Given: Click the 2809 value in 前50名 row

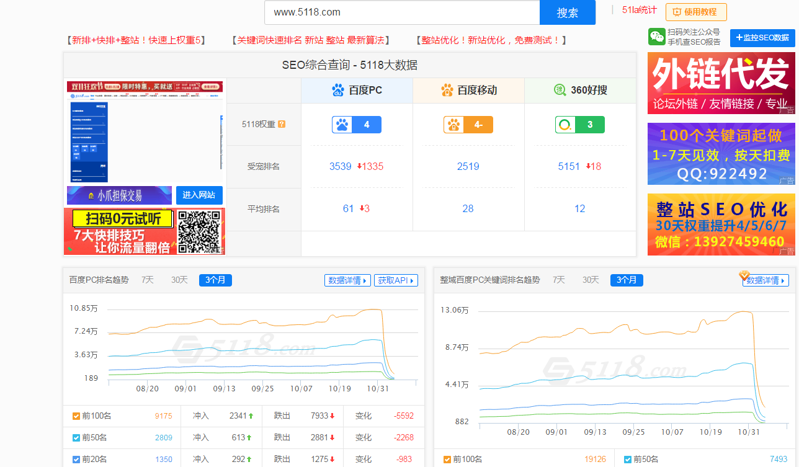Looking at the screenshot, I should [x=164, y=437].
